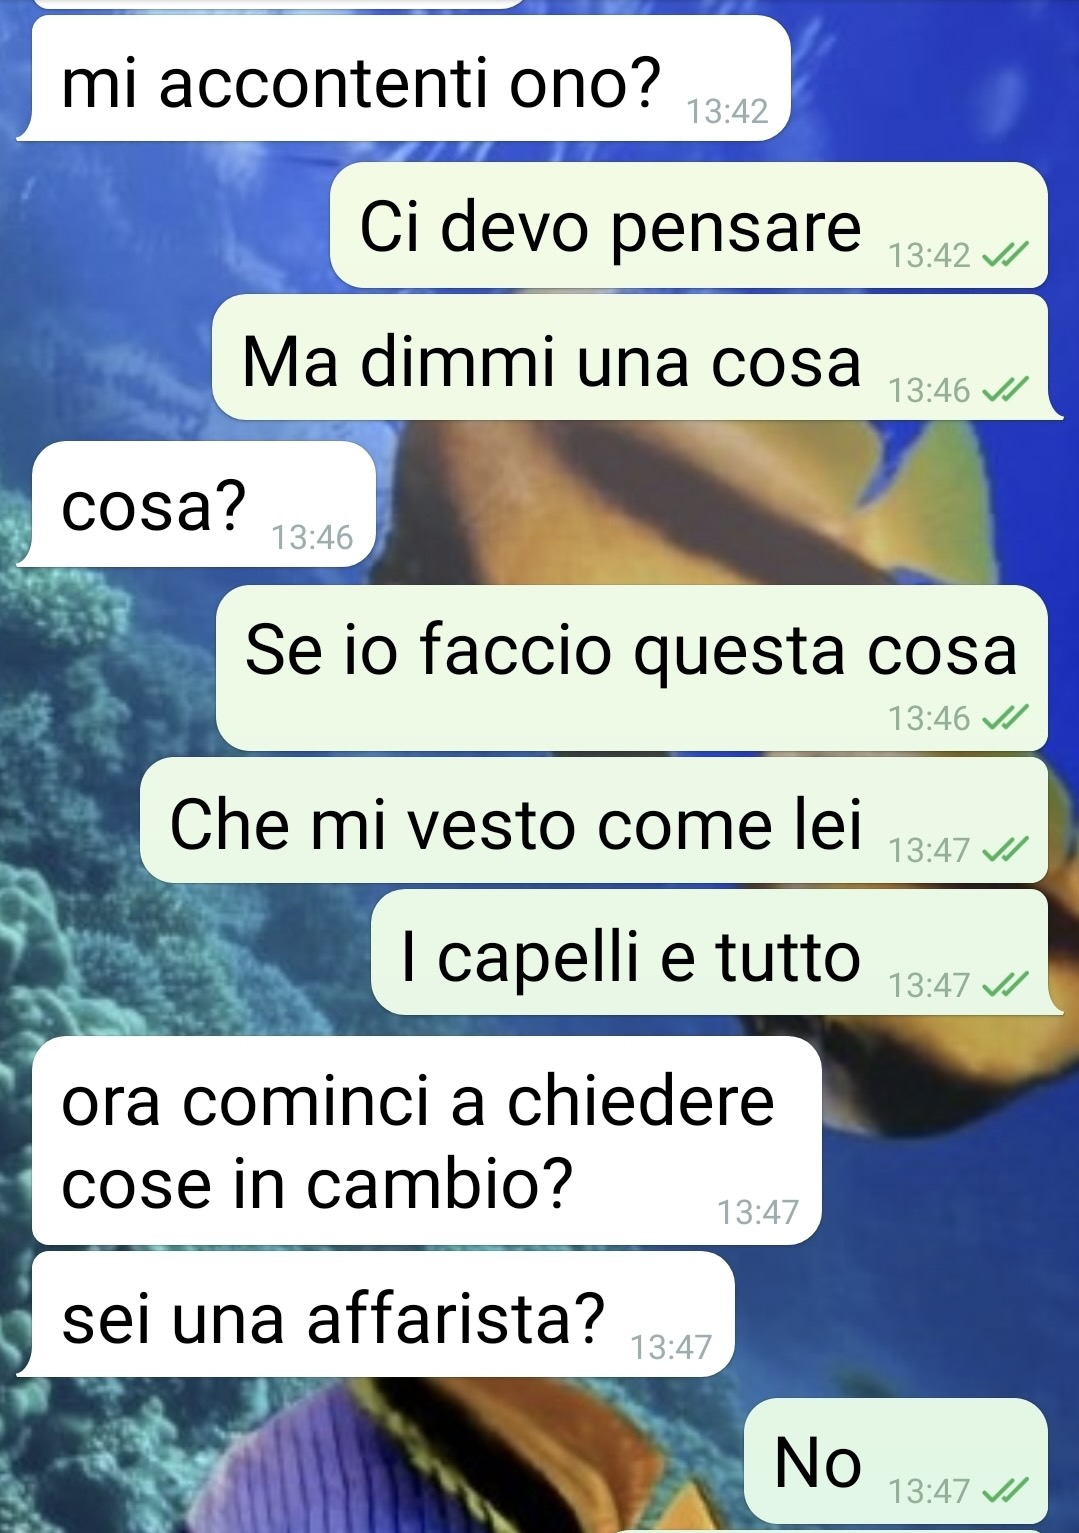Image resolution: width=1079 pixels, height=1533 pixels.
Task: Tap the read receipt ticks on "Ma dimmi una cosa"
Action: point(1005,390)
